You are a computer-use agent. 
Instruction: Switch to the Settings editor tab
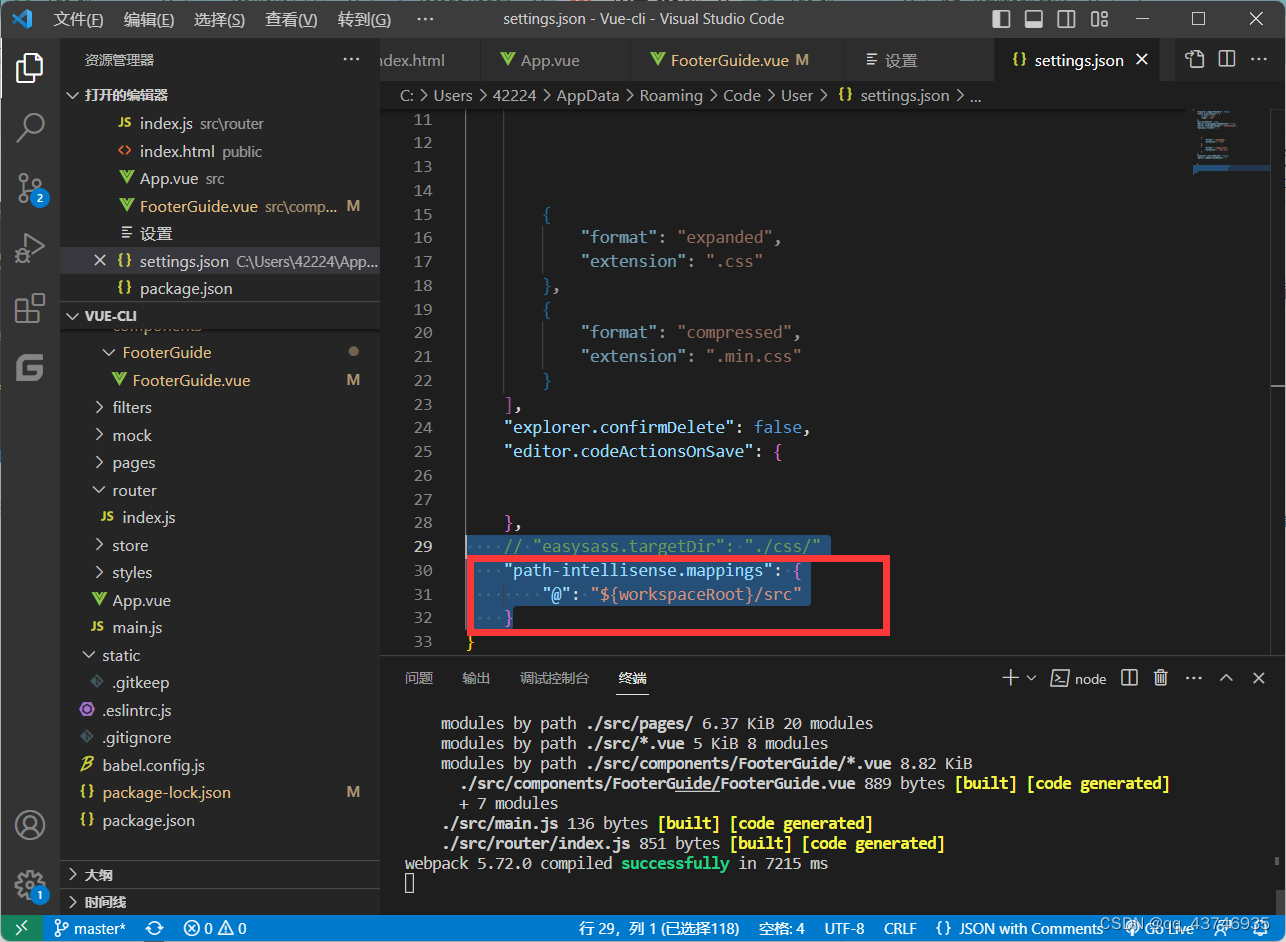919,60
